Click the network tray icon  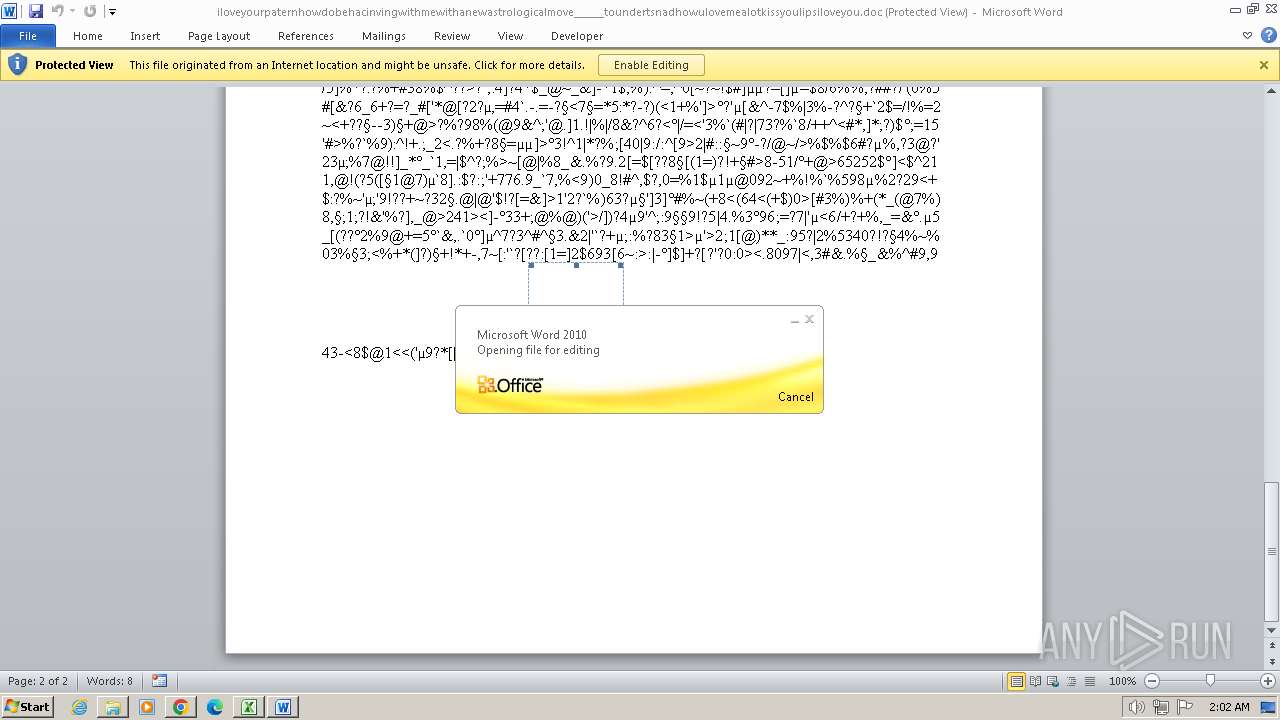[x=1161, y=707]
